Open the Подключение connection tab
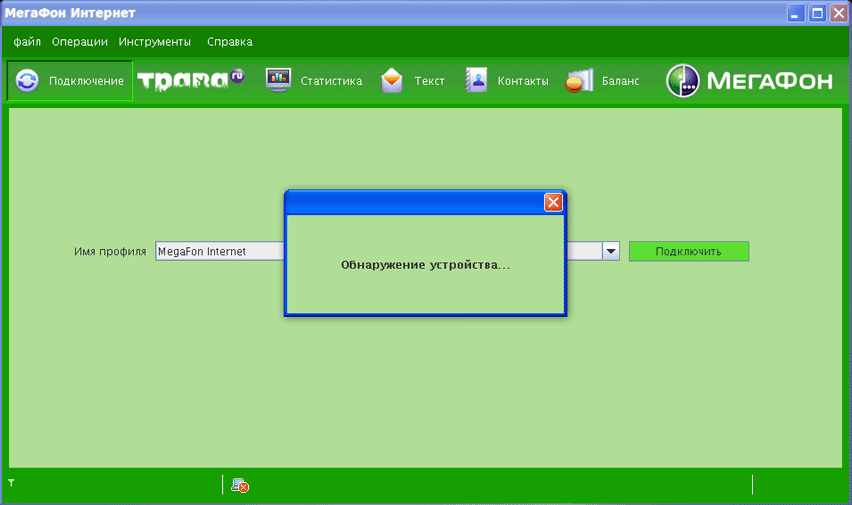Screen dimensions: 852x505 70,80
